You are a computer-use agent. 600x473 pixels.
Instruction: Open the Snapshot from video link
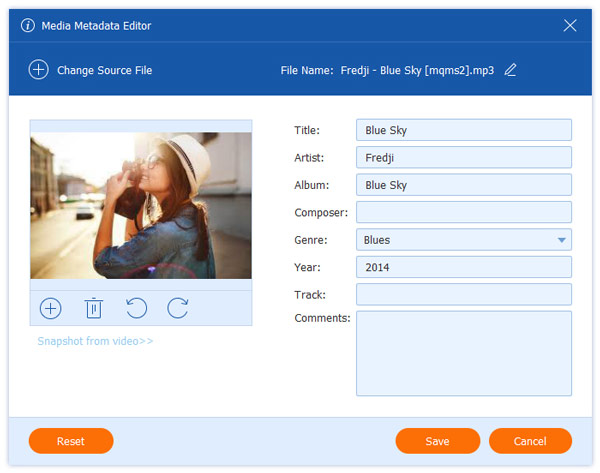[95, 341]
